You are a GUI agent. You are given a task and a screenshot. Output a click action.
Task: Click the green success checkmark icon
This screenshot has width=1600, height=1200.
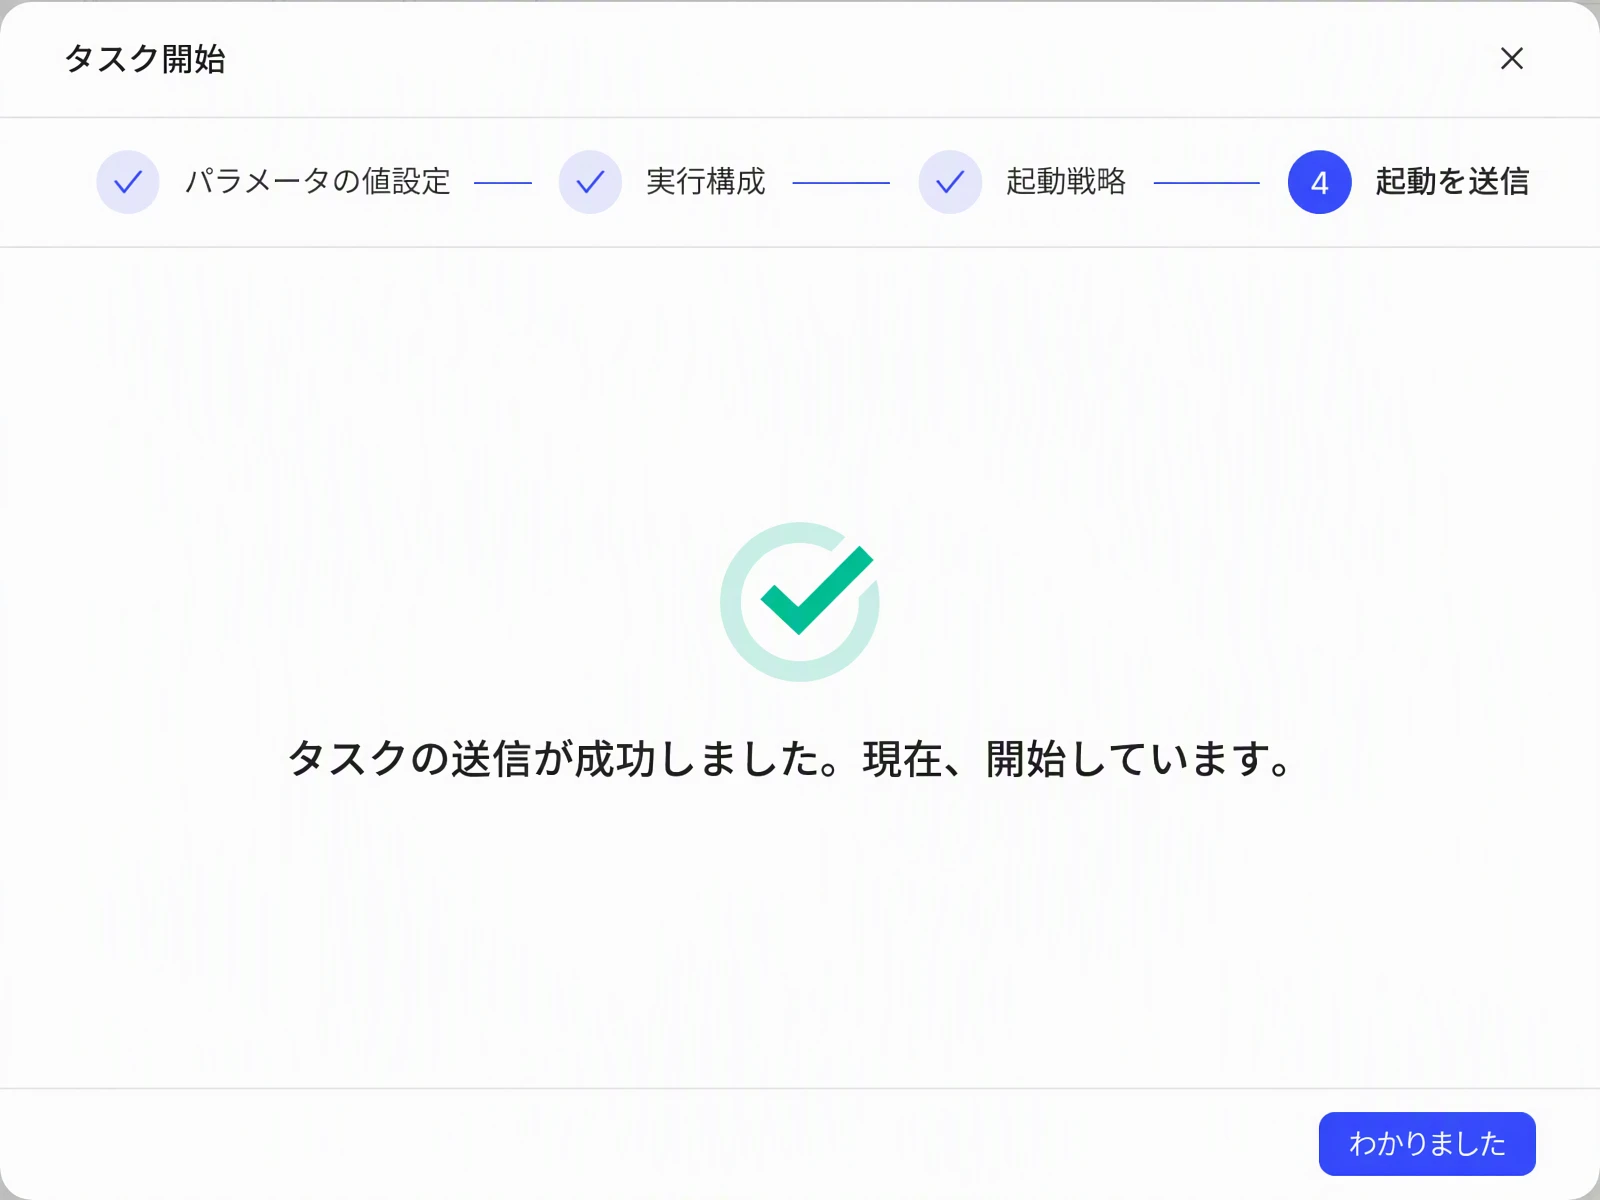point(817,590)
